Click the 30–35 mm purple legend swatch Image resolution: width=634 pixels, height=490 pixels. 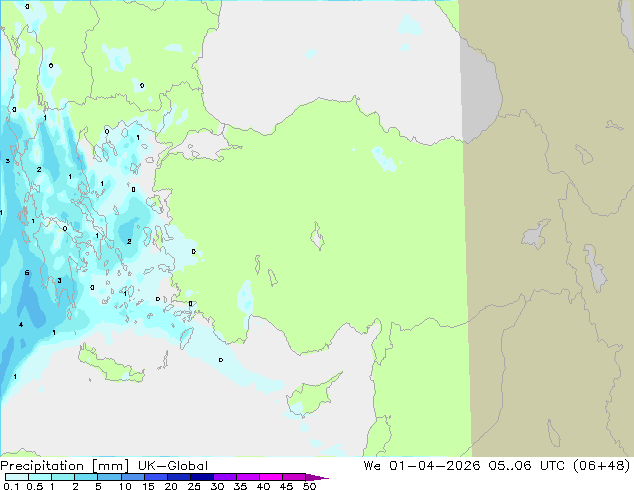tap(225, 477)
